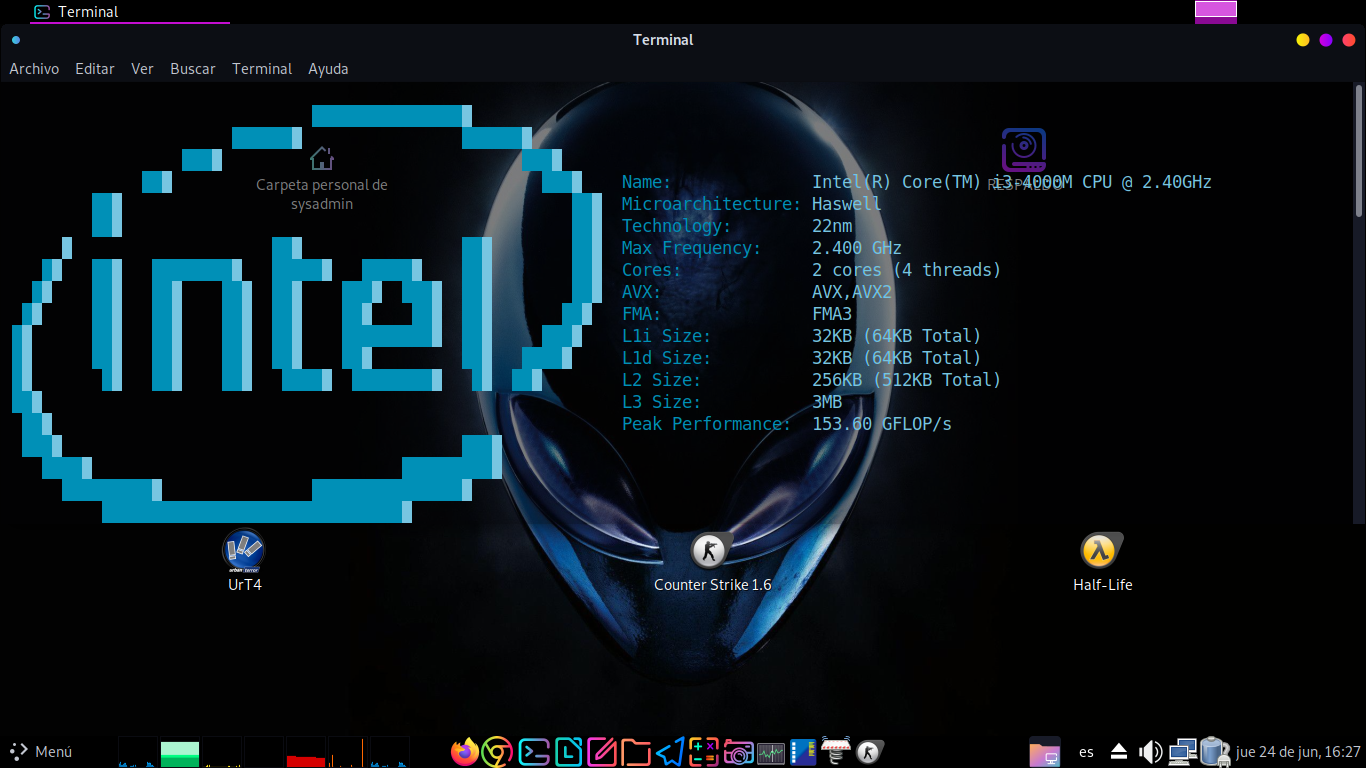1366x768 pixels.
Task: Open the network connections tray icon
Action: [x=1182, y=752]
